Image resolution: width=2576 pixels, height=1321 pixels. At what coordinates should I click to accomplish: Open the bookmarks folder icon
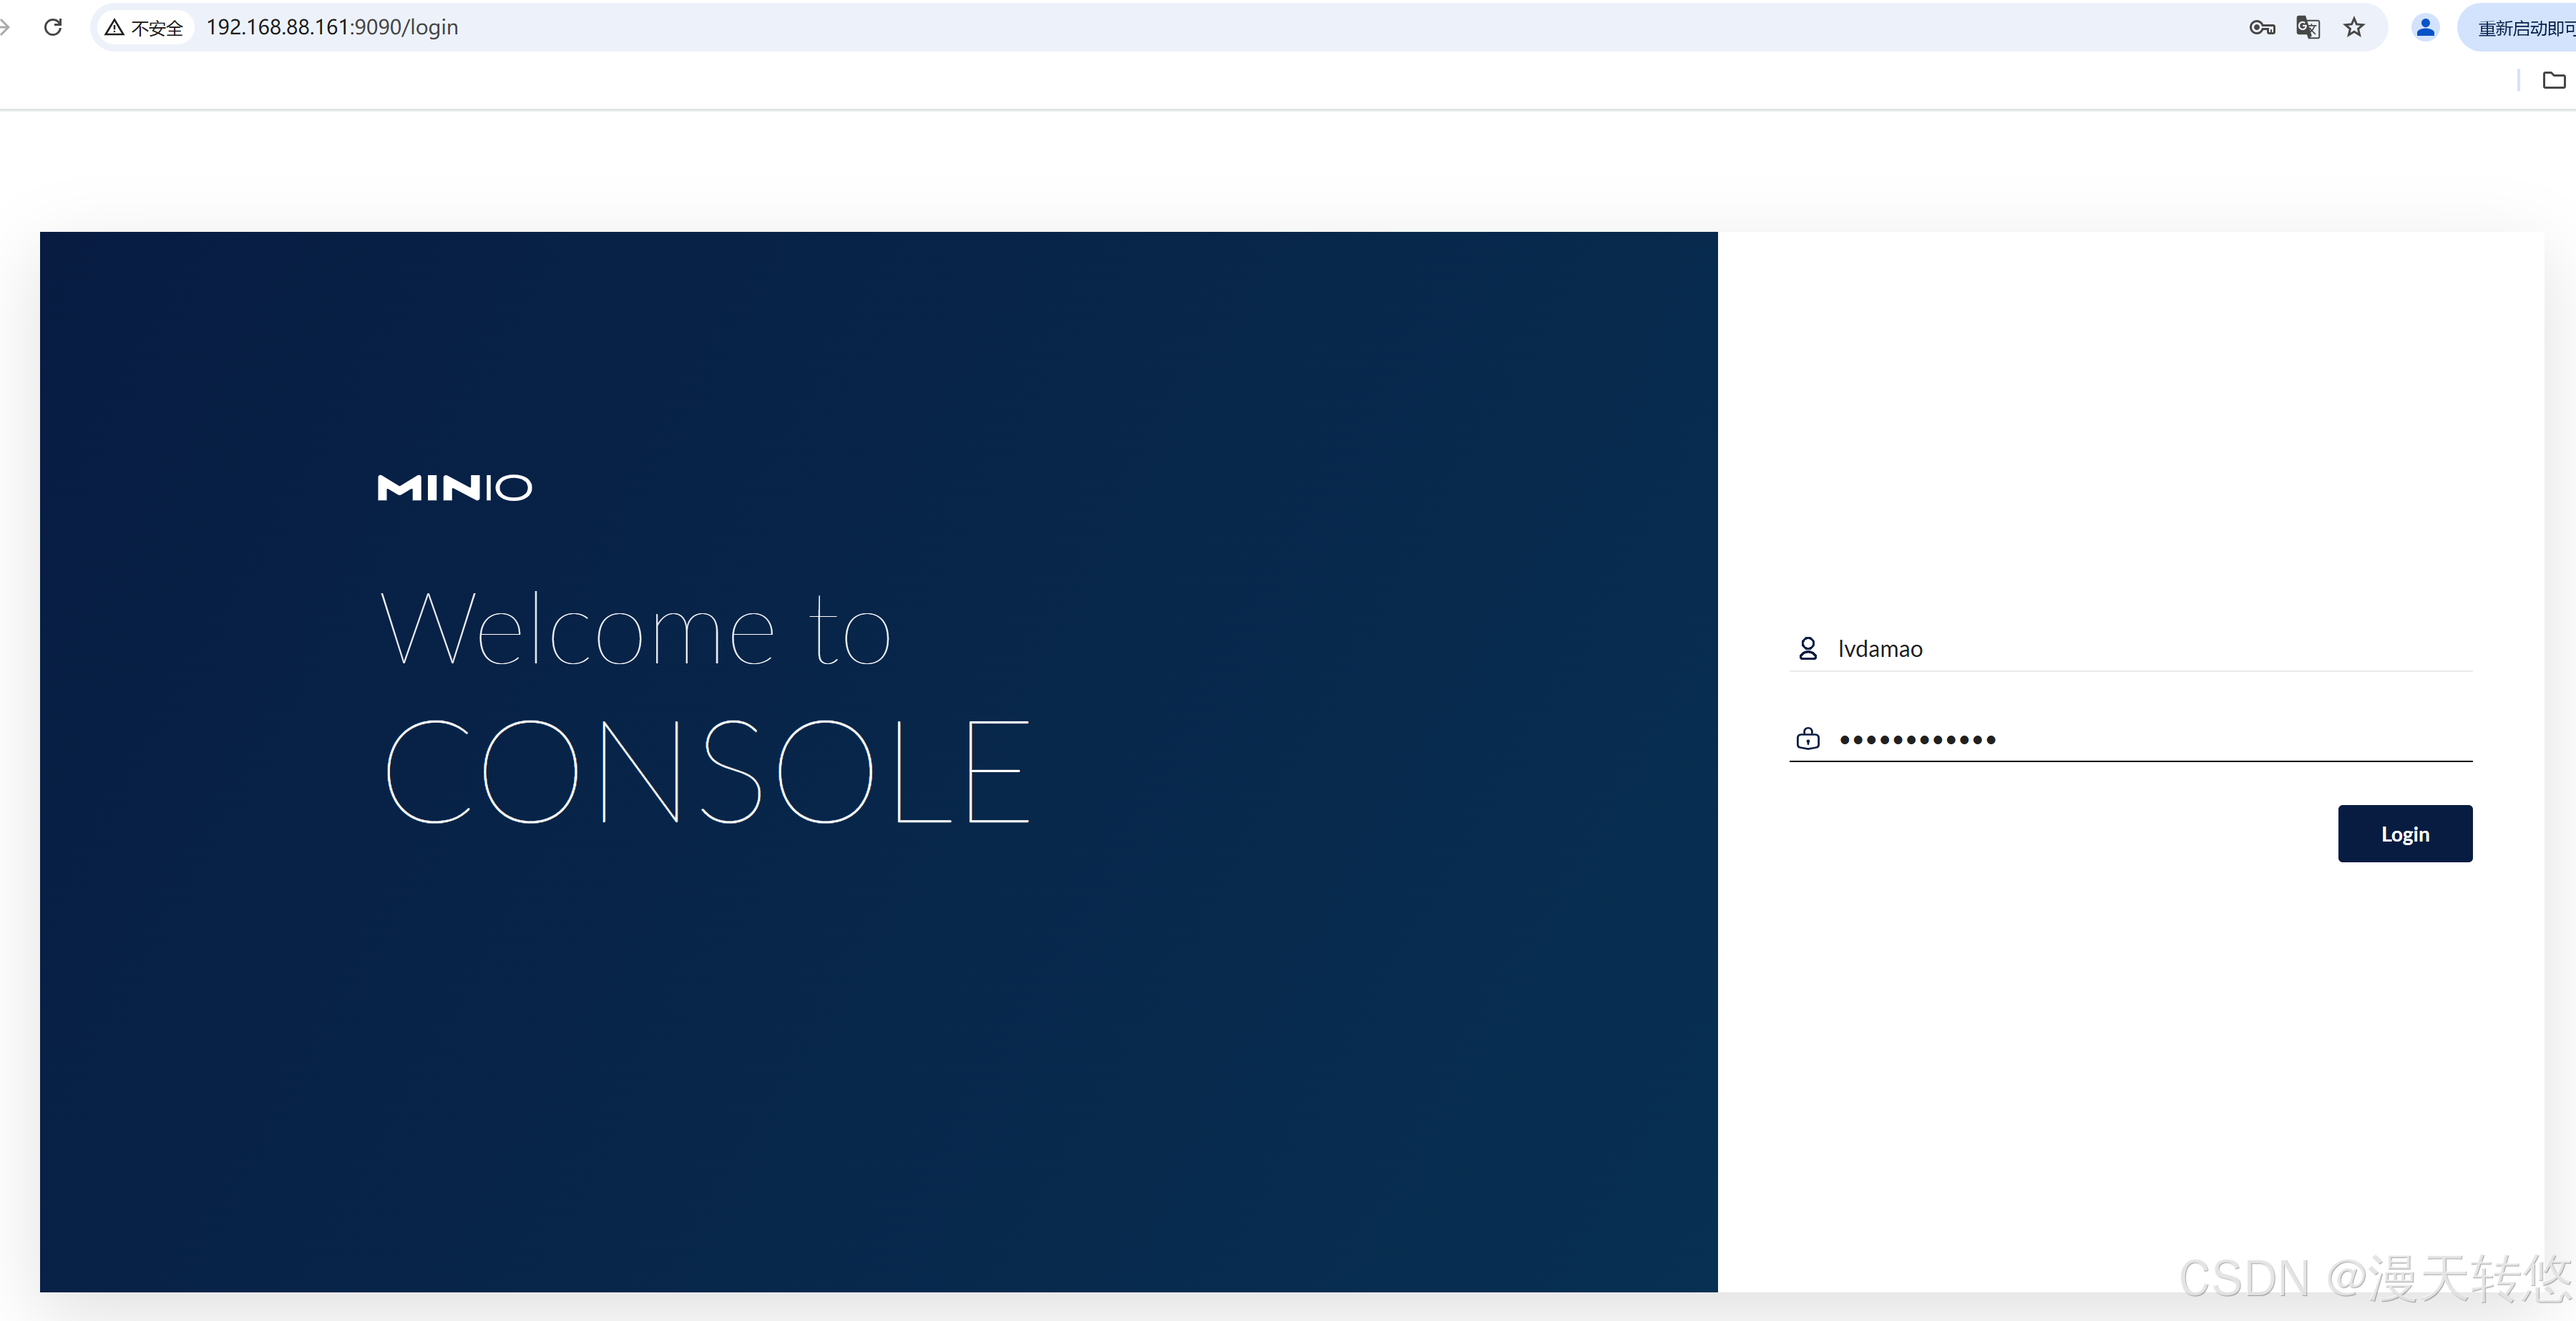[2553, 80]
